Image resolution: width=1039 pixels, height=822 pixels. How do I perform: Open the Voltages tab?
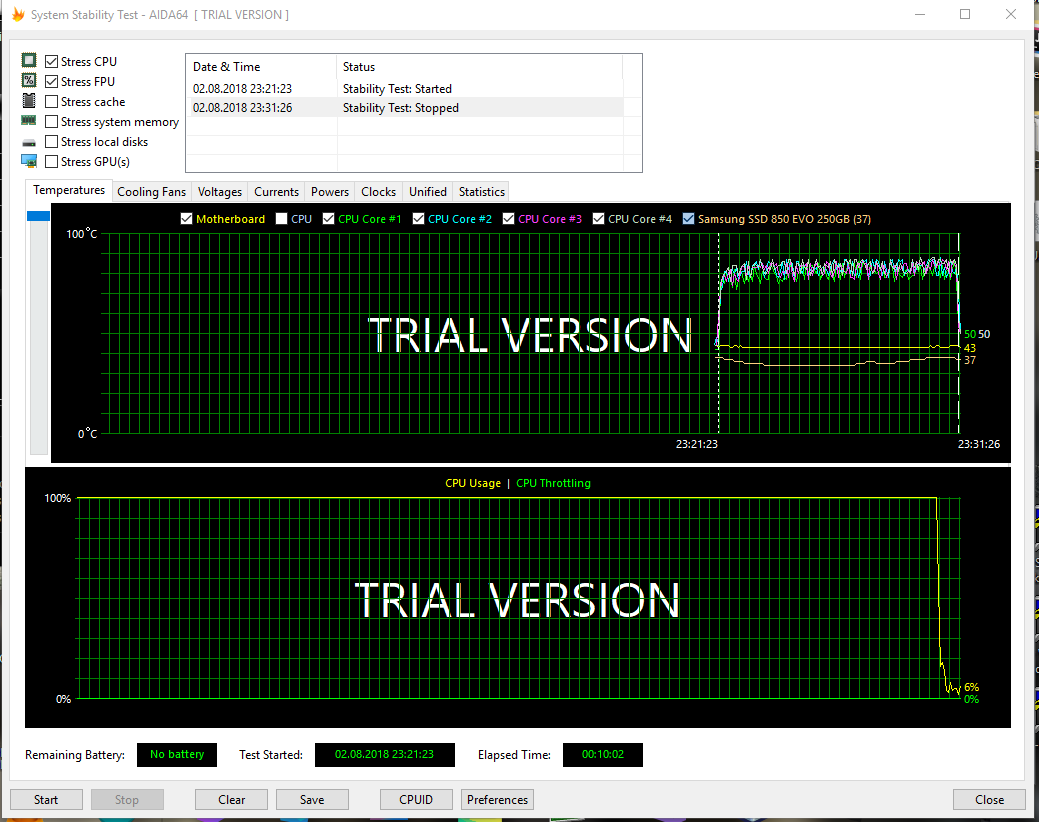pos(220,191)
